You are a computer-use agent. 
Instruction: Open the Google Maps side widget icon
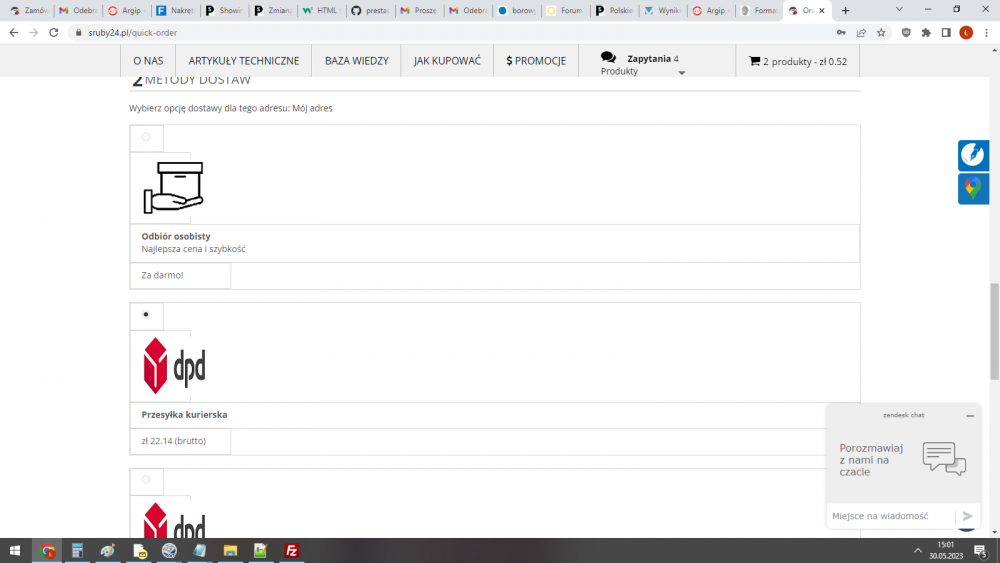click(973, 189)
